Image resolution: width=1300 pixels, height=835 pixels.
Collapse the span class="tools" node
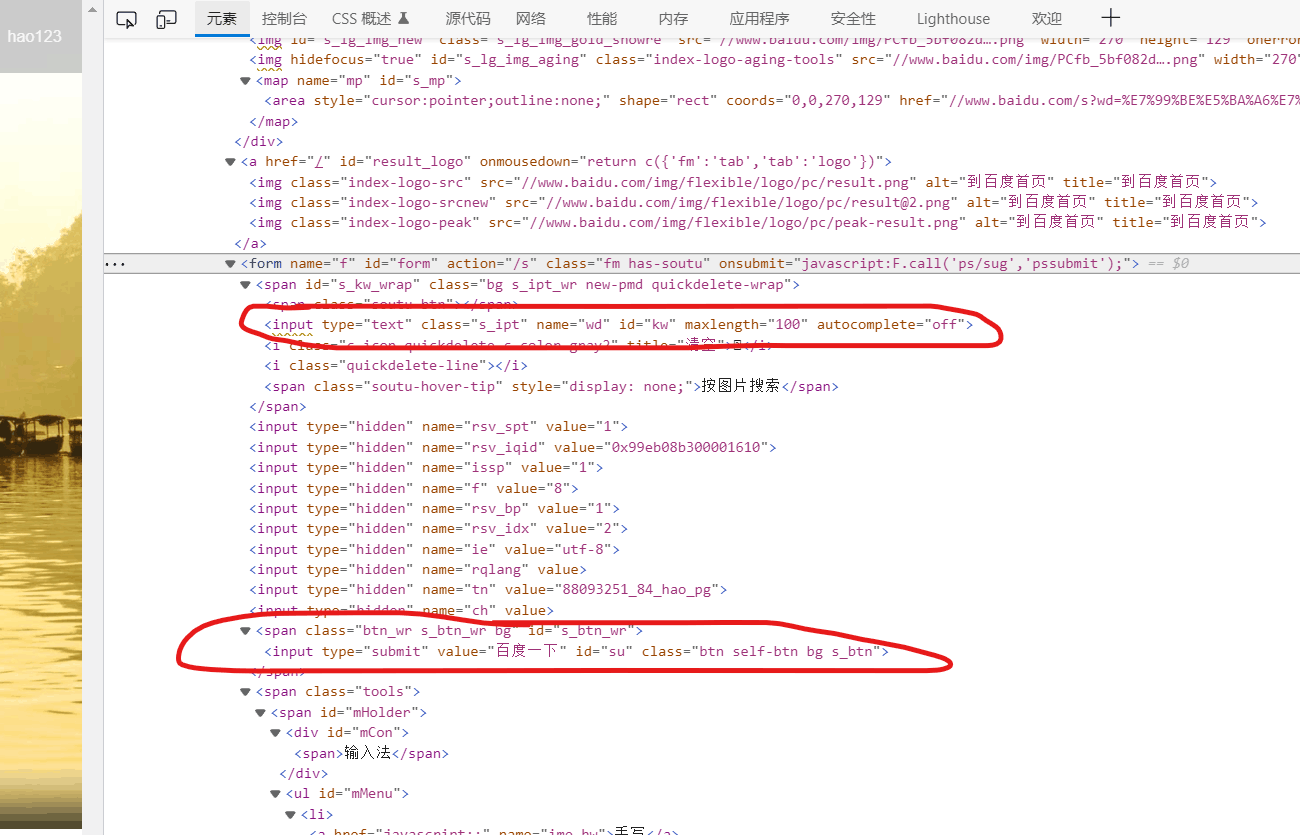tap(246, 692)
